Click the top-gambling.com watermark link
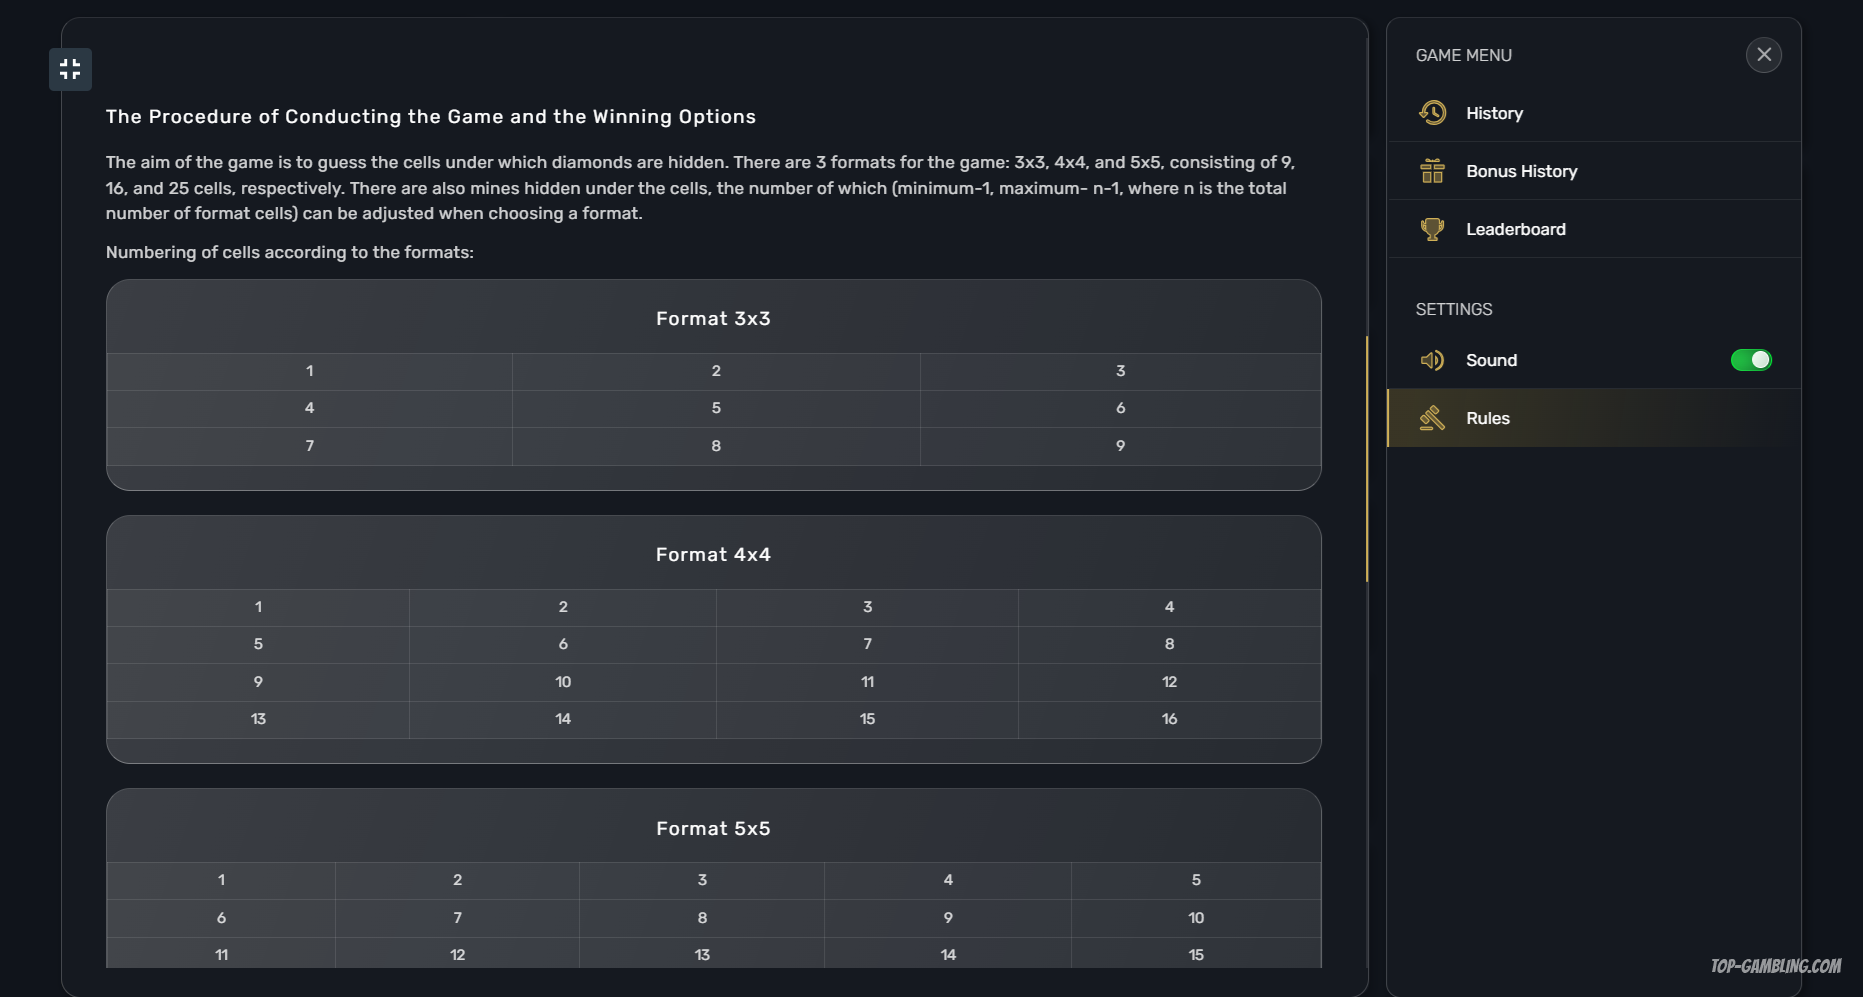Screen dimensions: 1863x997 point(1775,966)
